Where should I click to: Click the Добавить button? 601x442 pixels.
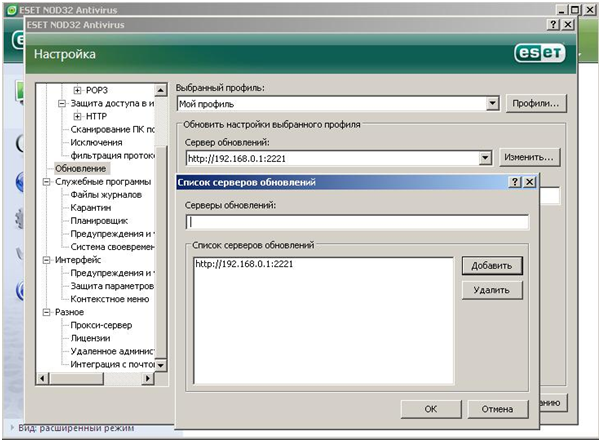pos(492,266)
